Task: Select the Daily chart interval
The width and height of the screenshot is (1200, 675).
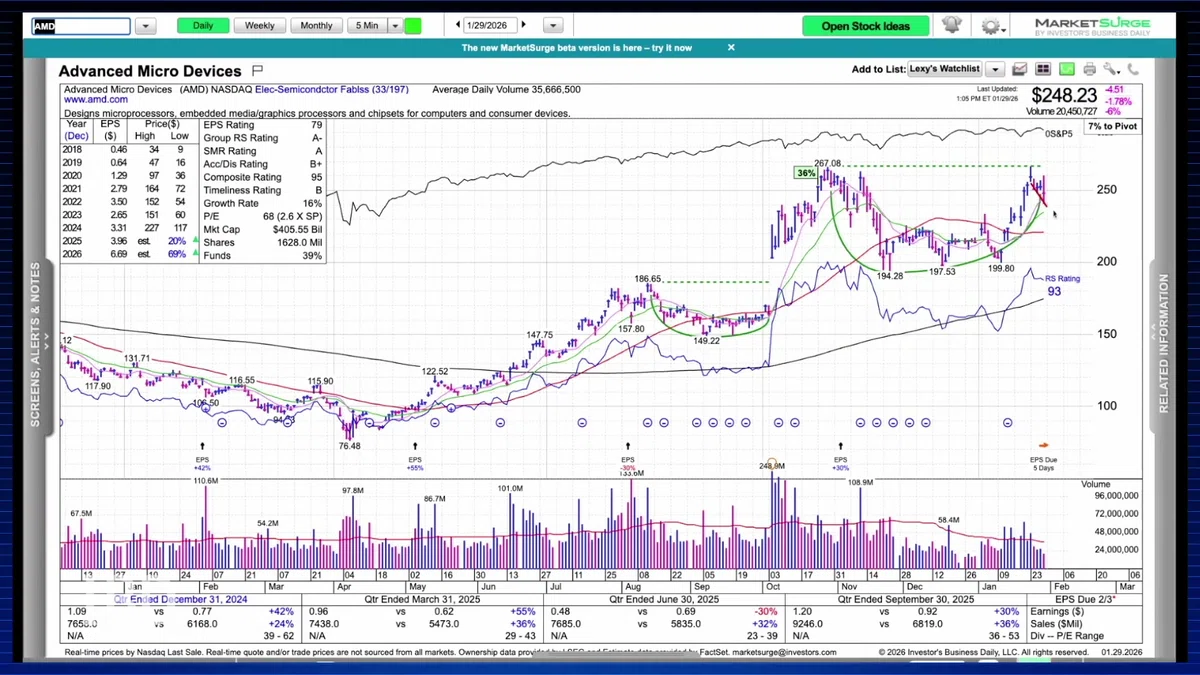Action: click(203, 26)
